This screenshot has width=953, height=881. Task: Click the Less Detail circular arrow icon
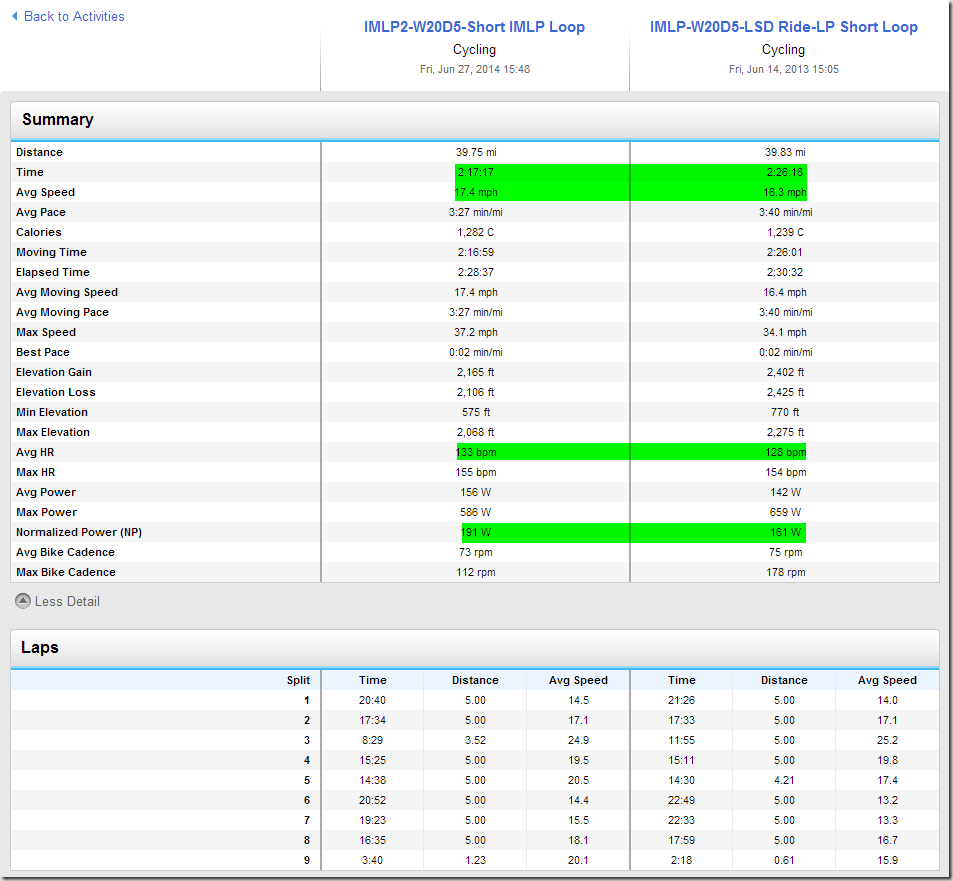pyautogui.click(x=22, y=601)
